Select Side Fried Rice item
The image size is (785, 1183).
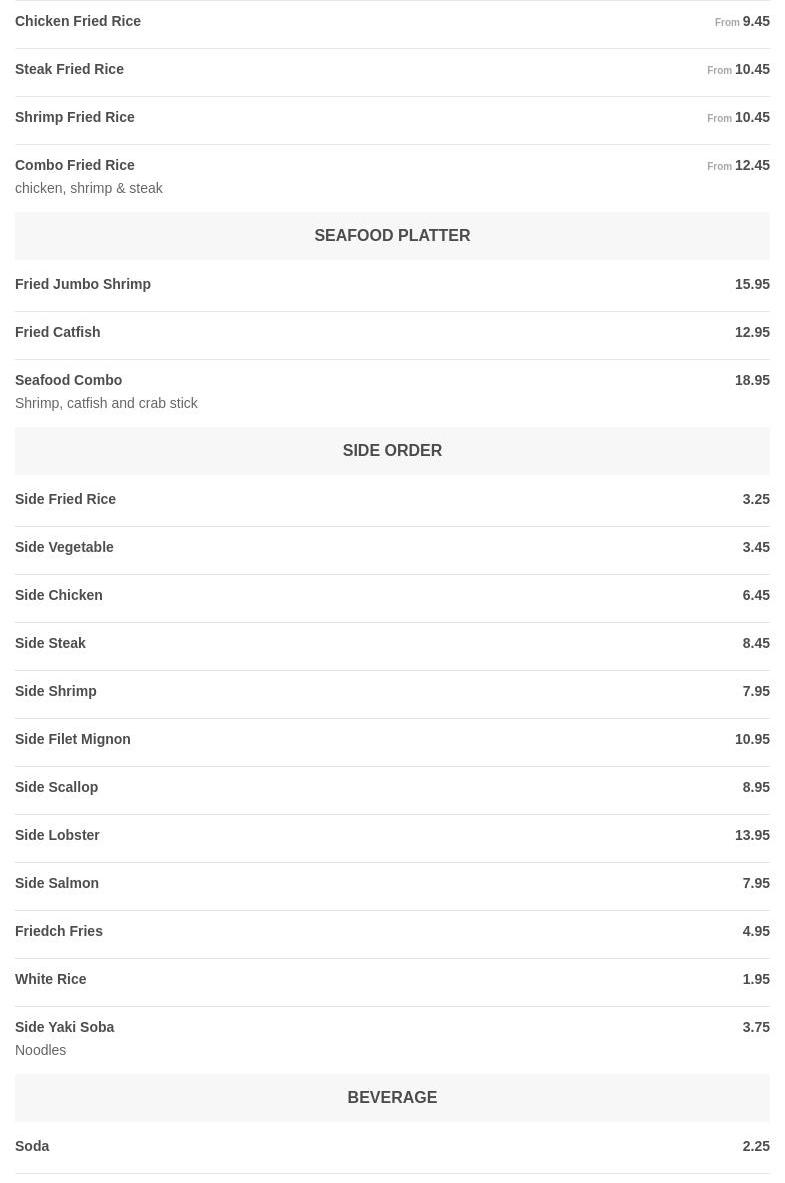[x=66, y=499]
